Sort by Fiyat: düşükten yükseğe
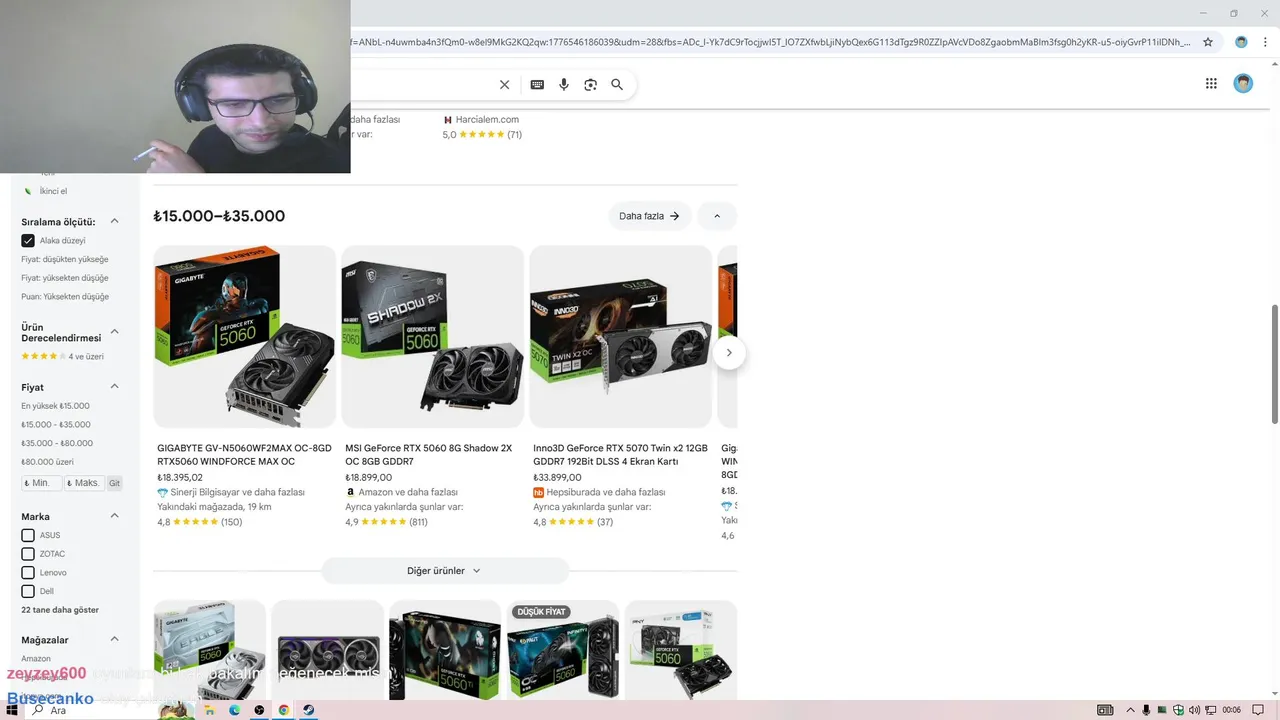Viewport: 1280px width, 720px height. pos(65,259)
